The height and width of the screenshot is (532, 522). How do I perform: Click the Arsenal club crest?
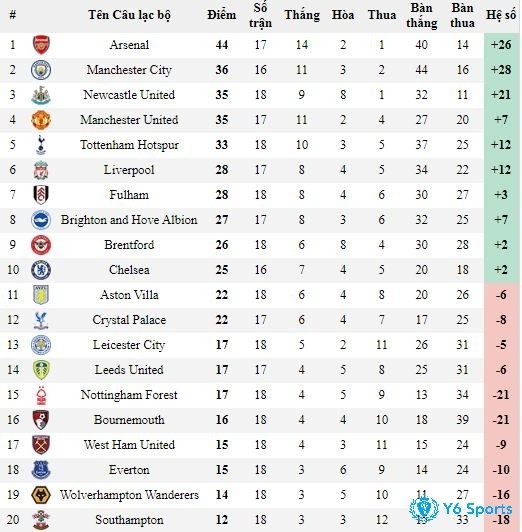[41, 45]
